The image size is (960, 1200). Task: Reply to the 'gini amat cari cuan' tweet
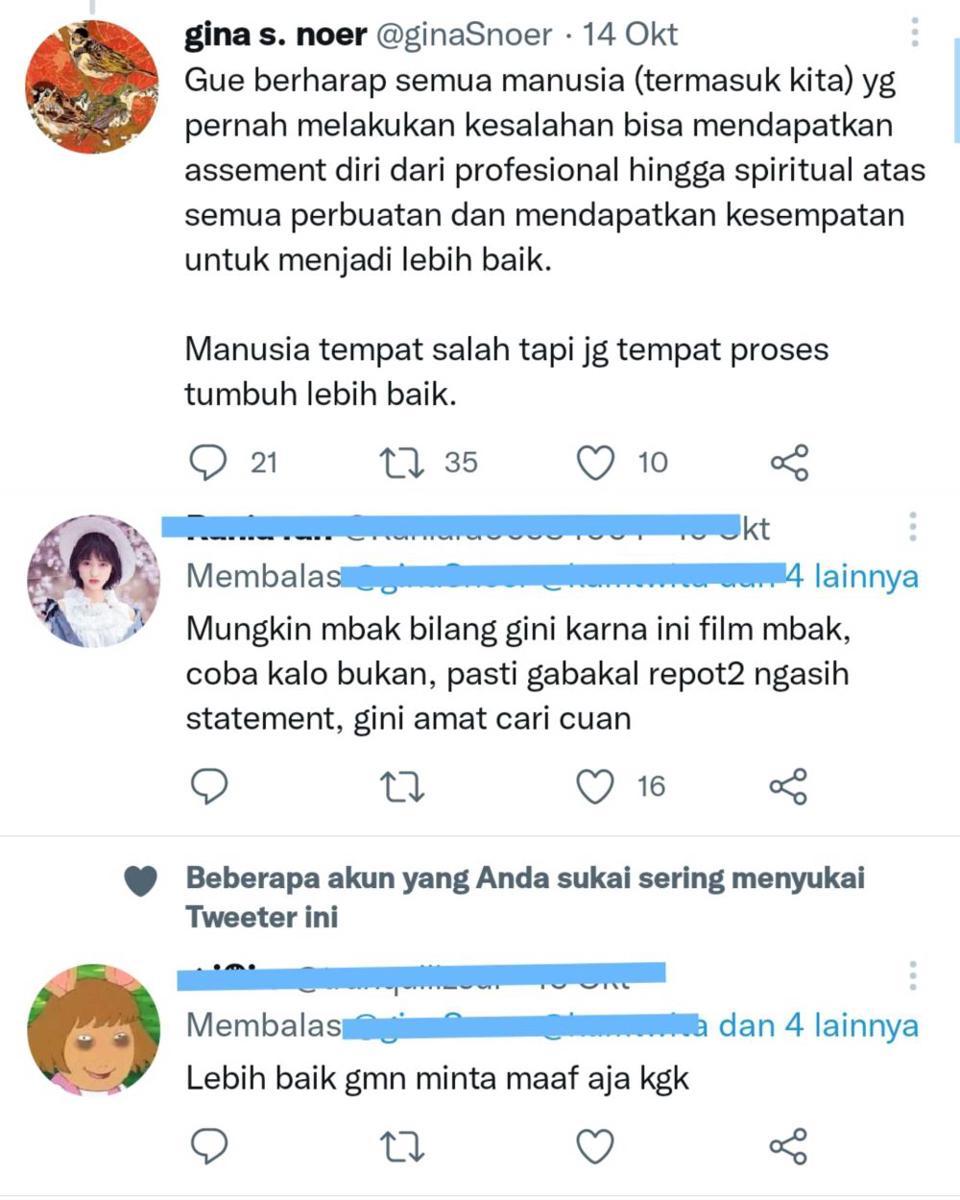tap(209, 788)
